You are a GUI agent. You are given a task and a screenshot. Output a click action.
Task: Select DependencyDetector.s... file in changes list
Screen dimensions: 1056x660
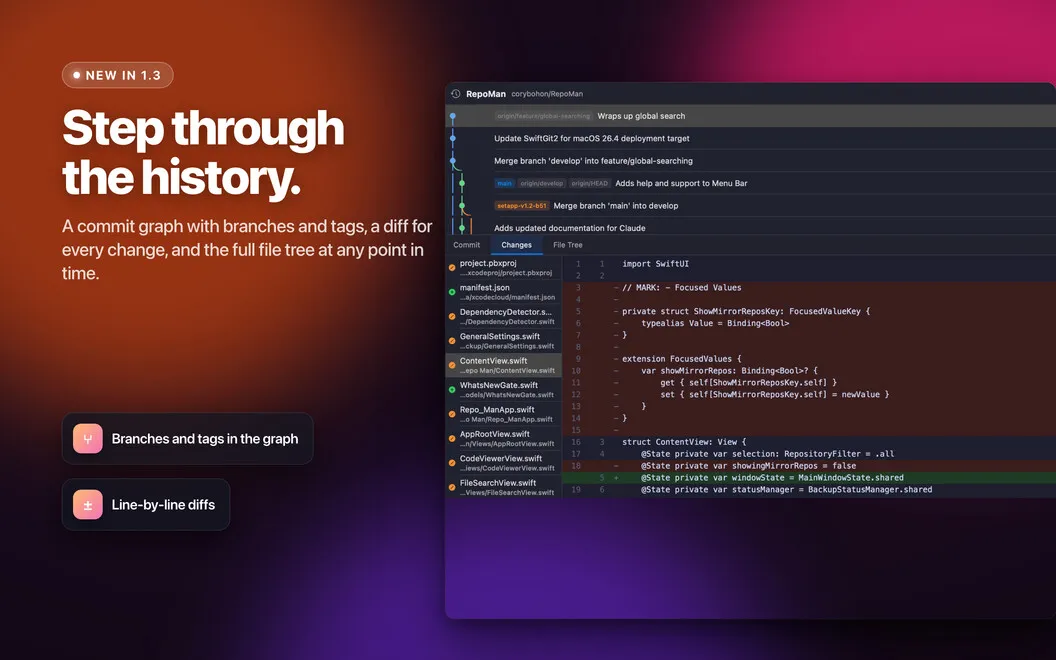[504, 317]
